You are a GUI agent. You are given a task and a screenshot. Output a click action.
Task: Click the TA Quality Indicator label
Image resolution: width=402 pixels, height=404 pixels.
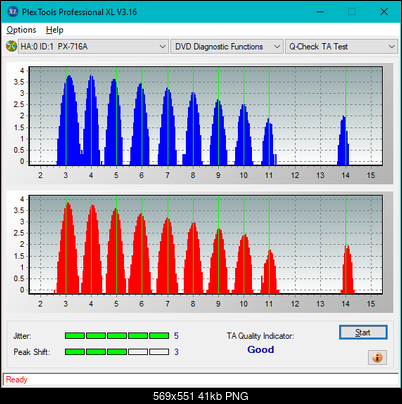260,336
